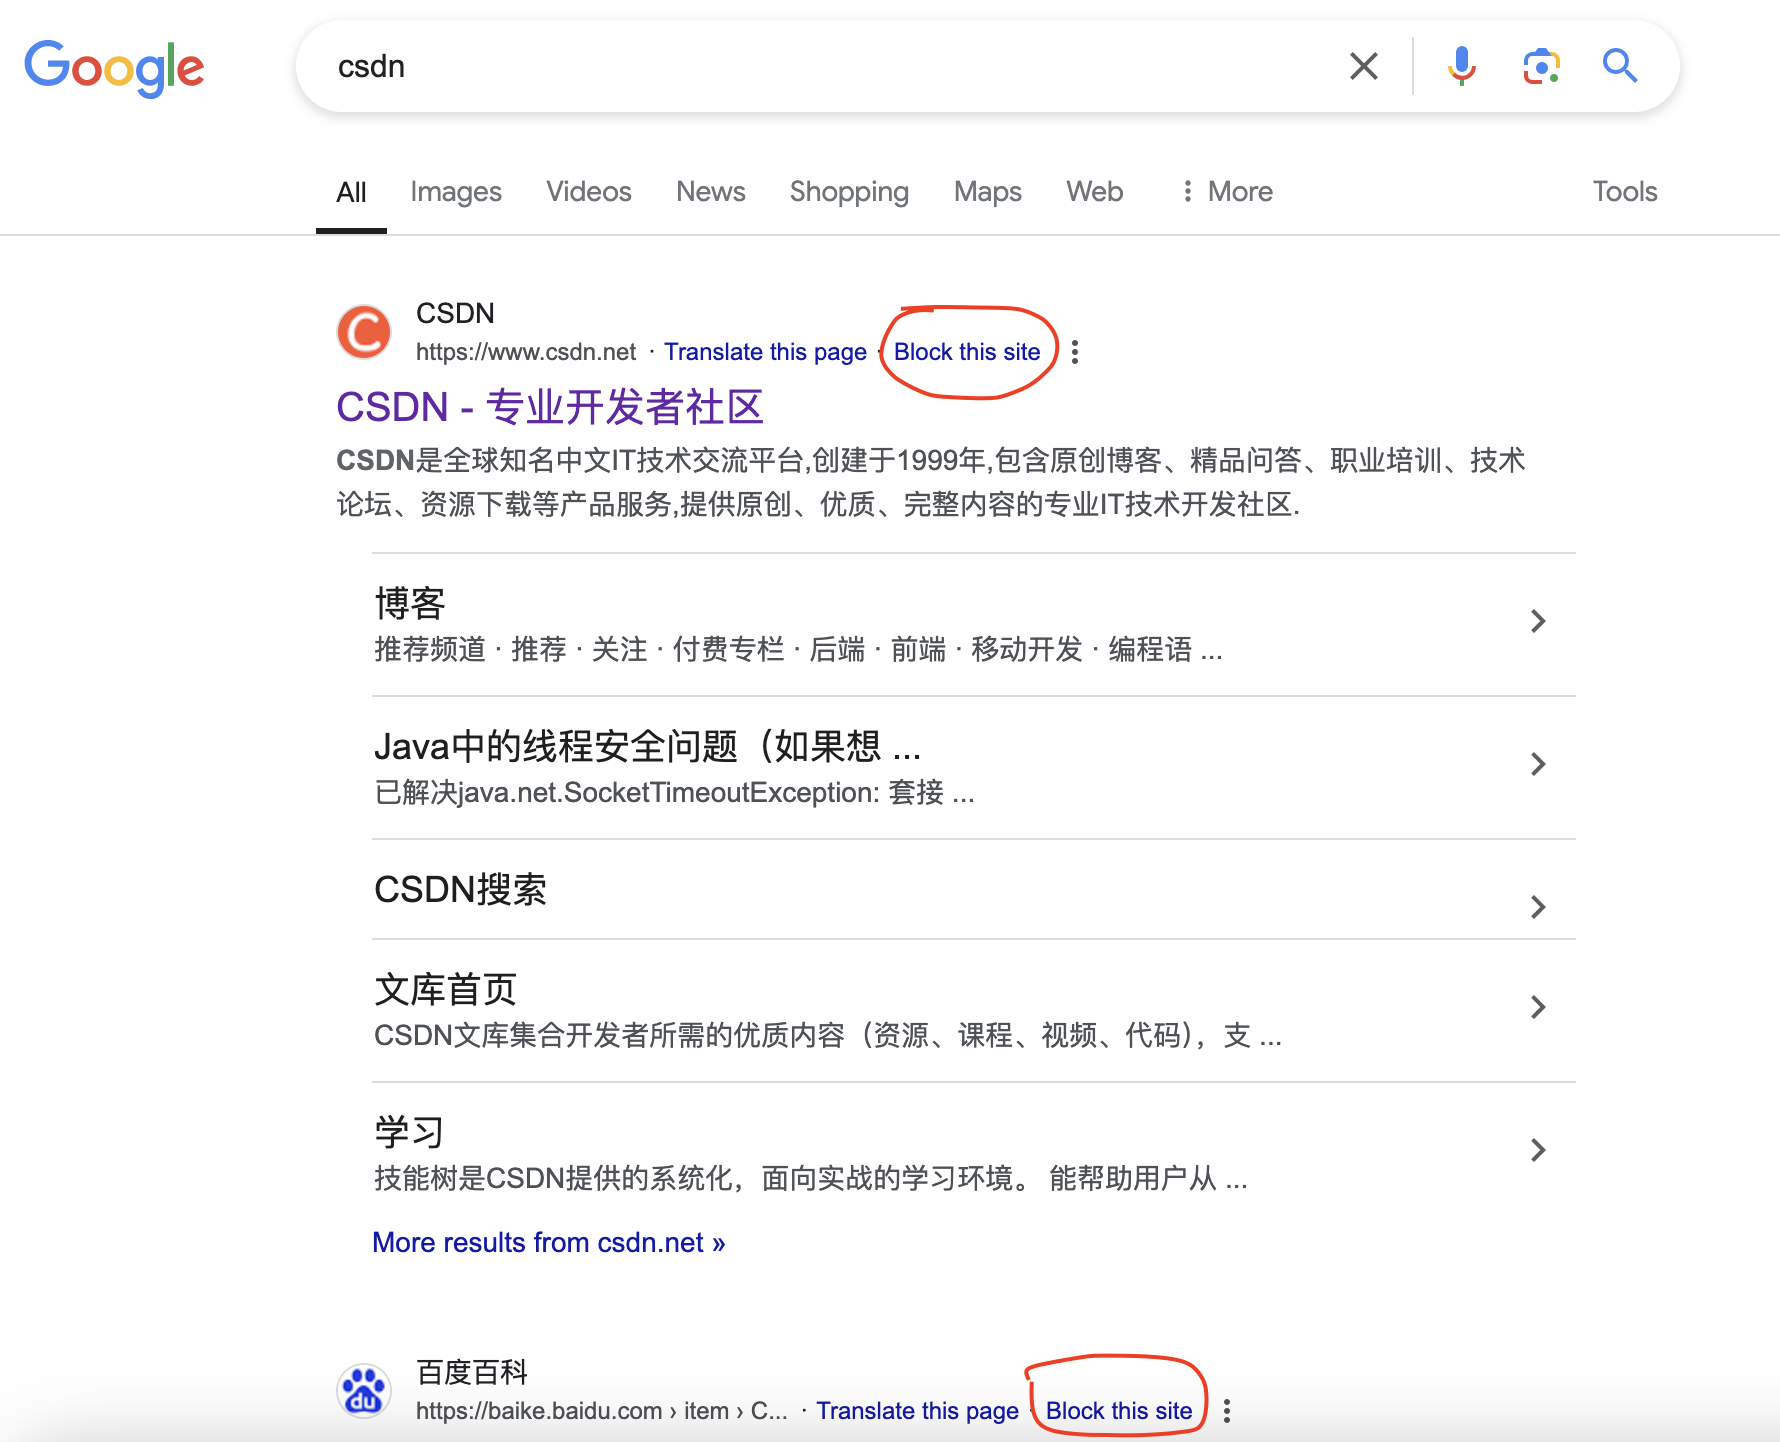Expand the Java中的线程安全问题 row chevron
1780x1442 pixels.
coord(1538,764)
